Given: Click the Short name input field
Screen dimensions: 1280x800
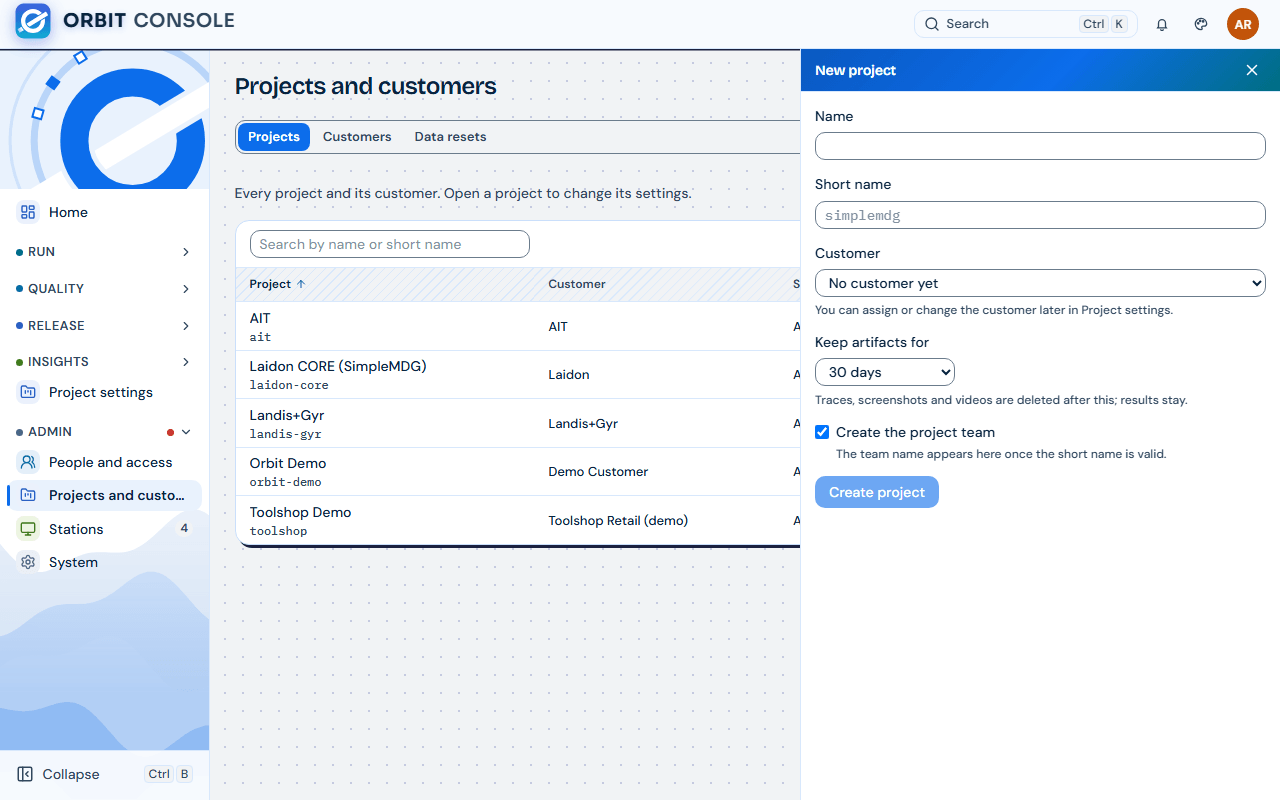Looking at the screenshot, I should point(1040,215).
